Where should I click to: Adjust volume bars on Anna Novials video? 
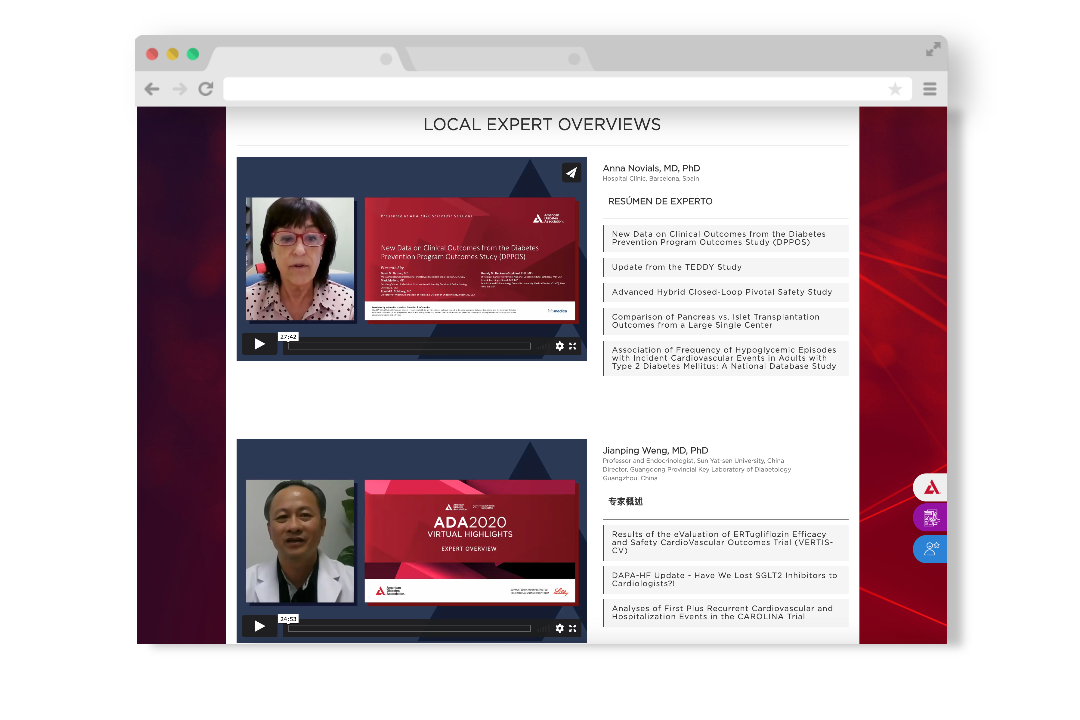pyautogui.click(x=543, y=346)
